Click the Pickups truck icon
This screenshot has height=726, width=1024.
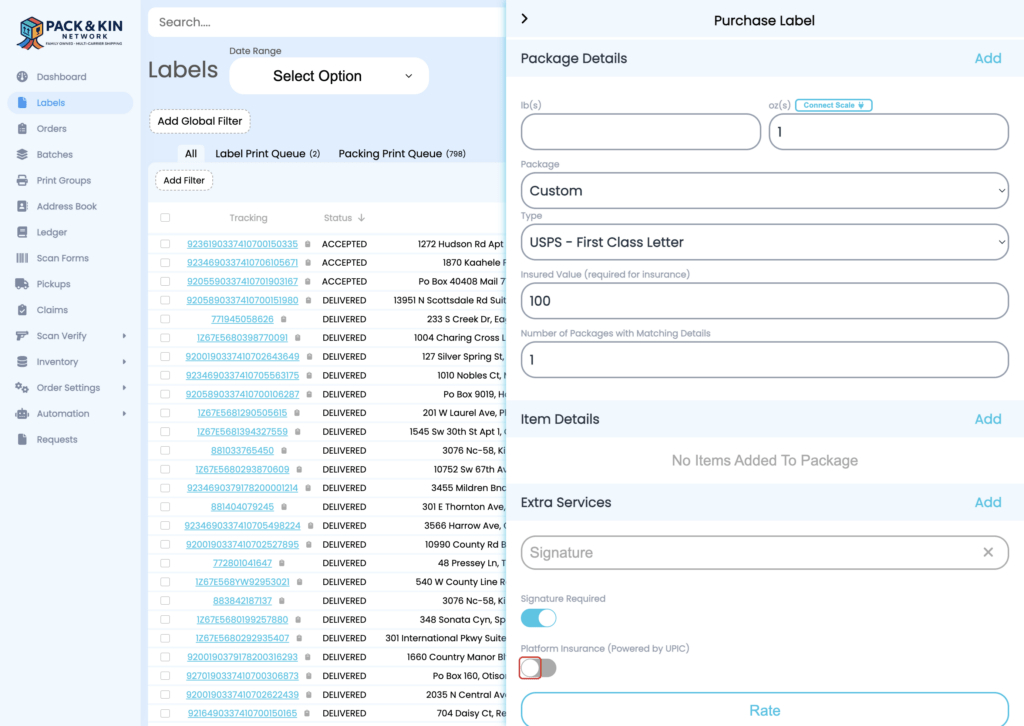[22, 283]
